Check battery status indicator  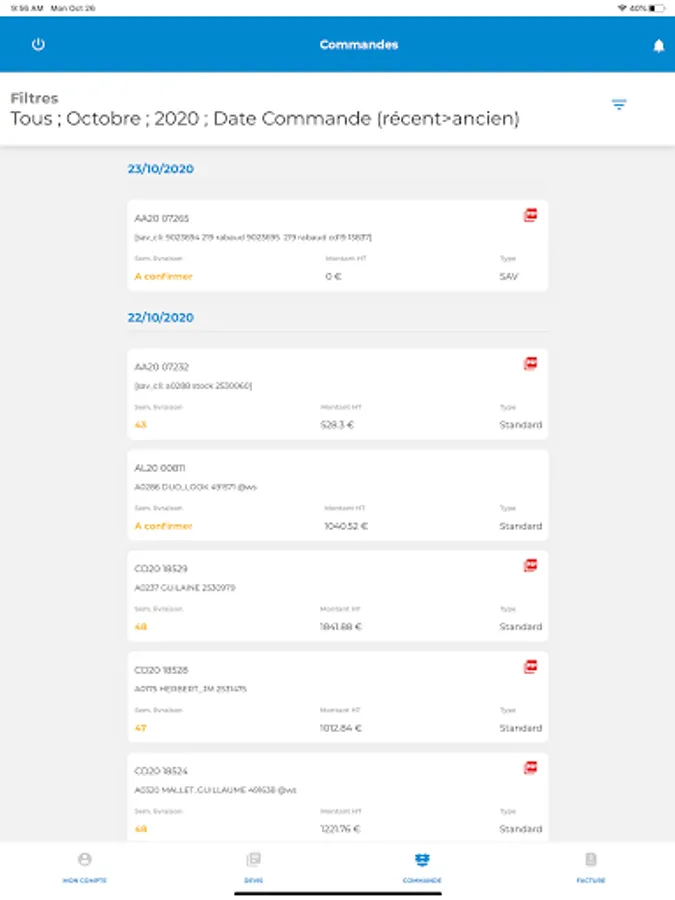pos(656,8)
